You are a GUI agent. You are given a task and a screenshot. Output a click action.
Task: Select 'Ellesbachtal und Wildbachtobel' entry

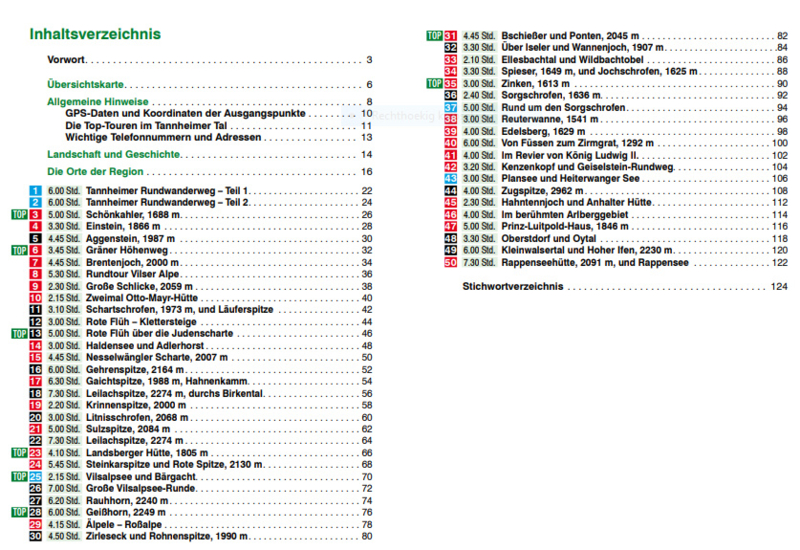pos(572,60)
